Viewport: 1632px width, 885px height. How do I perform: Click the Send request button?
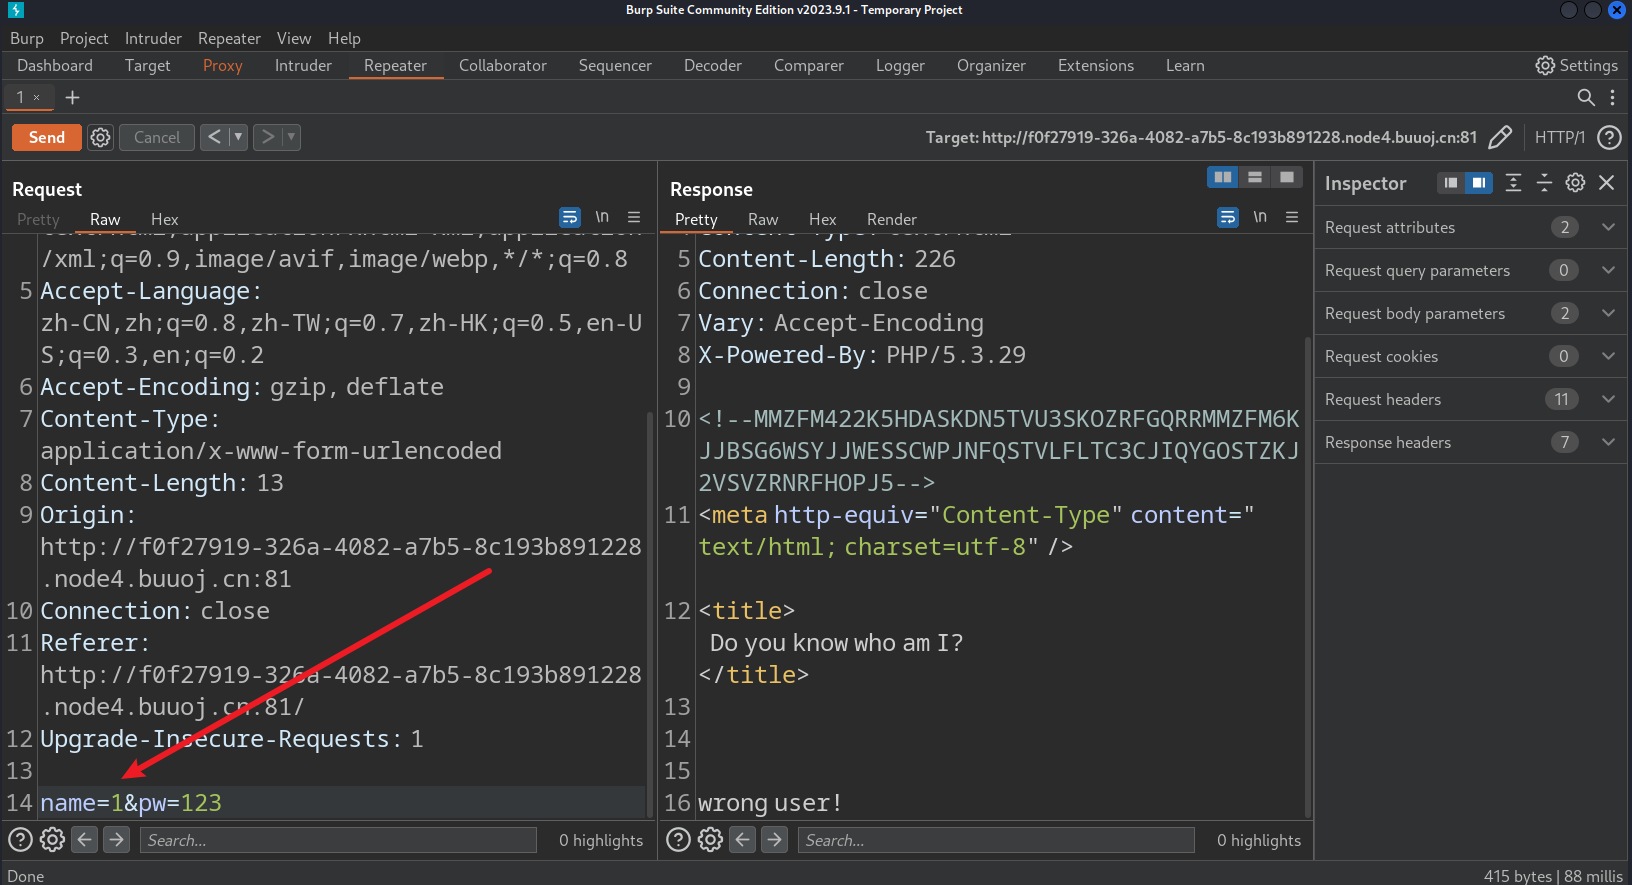[47, 137]
